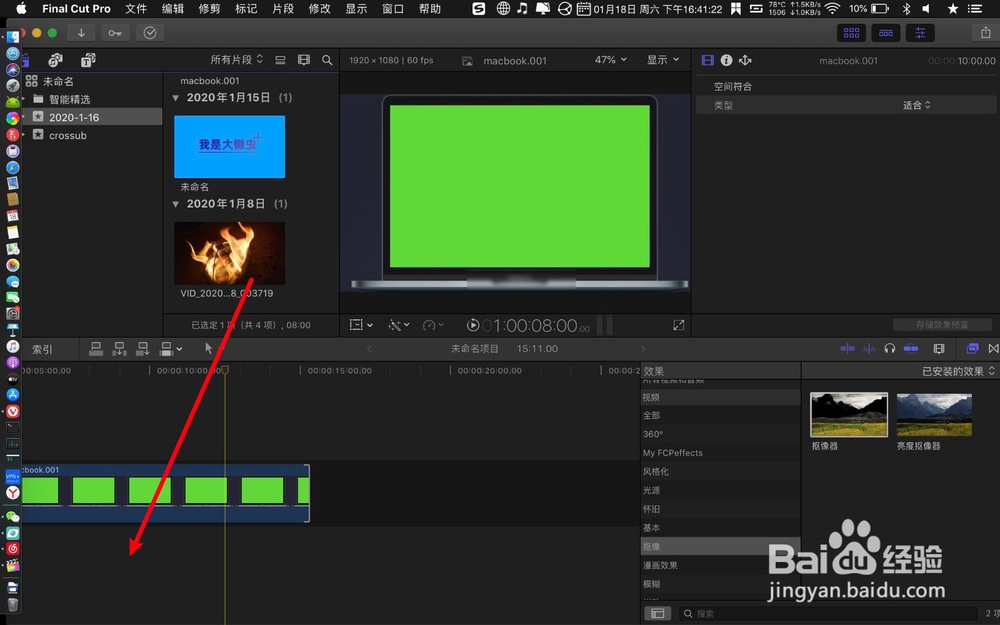Screen dimensions: 1000x625
Task: Toggle snapping in the timeline toolbar
Action: coord(910,348)
